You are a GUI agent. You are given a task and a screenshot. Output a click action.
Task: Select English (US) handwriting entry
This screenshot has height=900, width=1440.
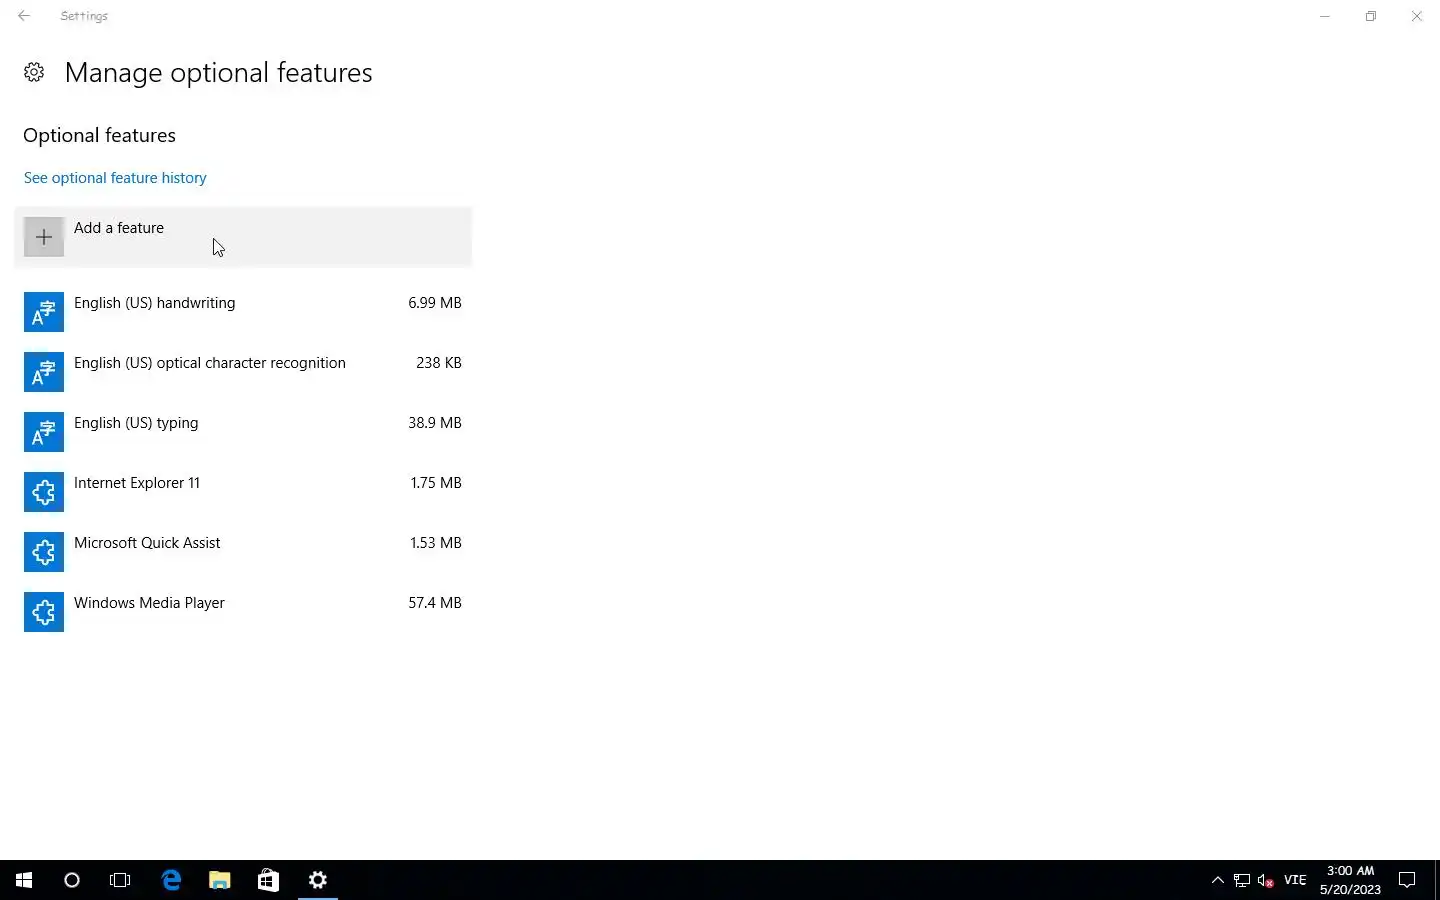pos(243,312)
